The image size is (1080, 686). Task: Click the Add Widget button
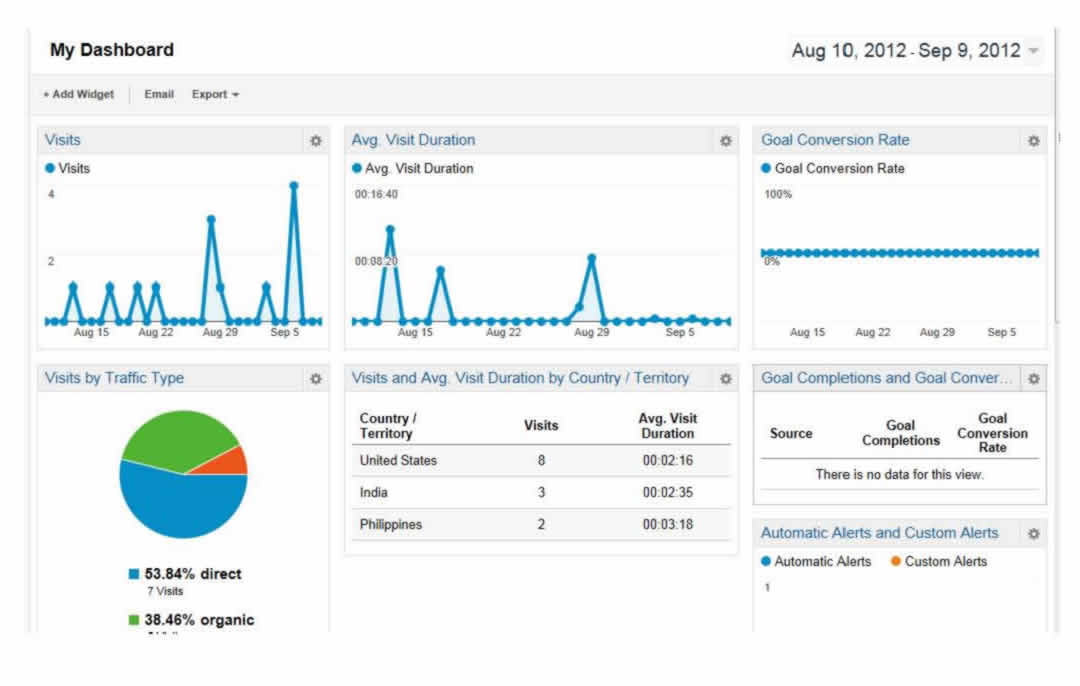click(x=78, y=94)
